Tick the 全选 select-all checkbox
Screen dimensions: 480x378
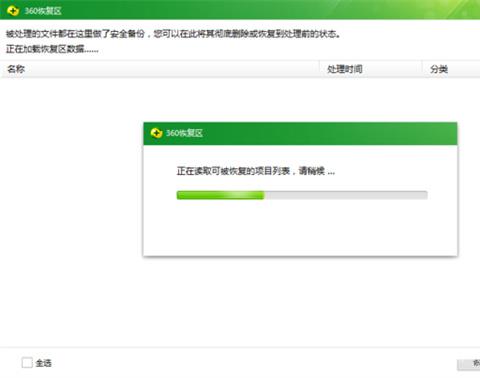27,363
